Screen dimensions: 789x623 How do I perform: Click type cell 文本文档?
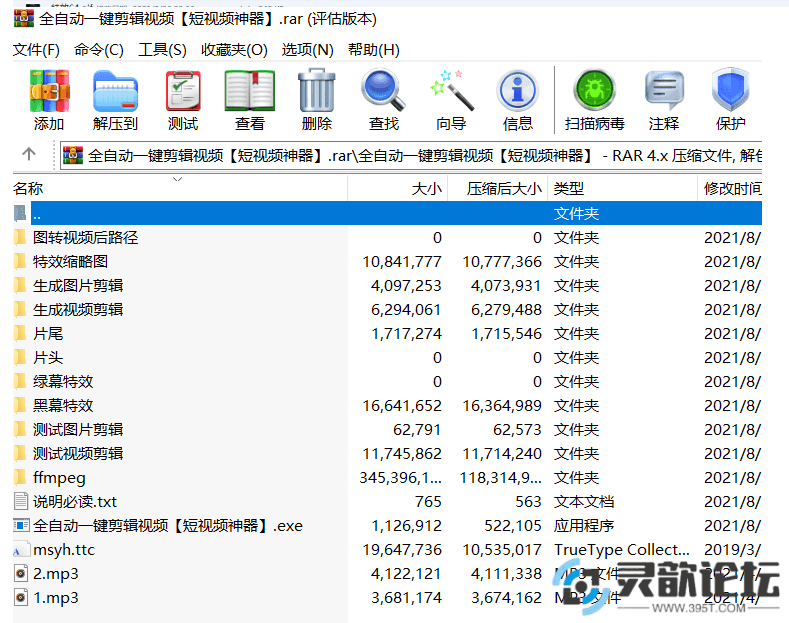[x=584, y=501]
